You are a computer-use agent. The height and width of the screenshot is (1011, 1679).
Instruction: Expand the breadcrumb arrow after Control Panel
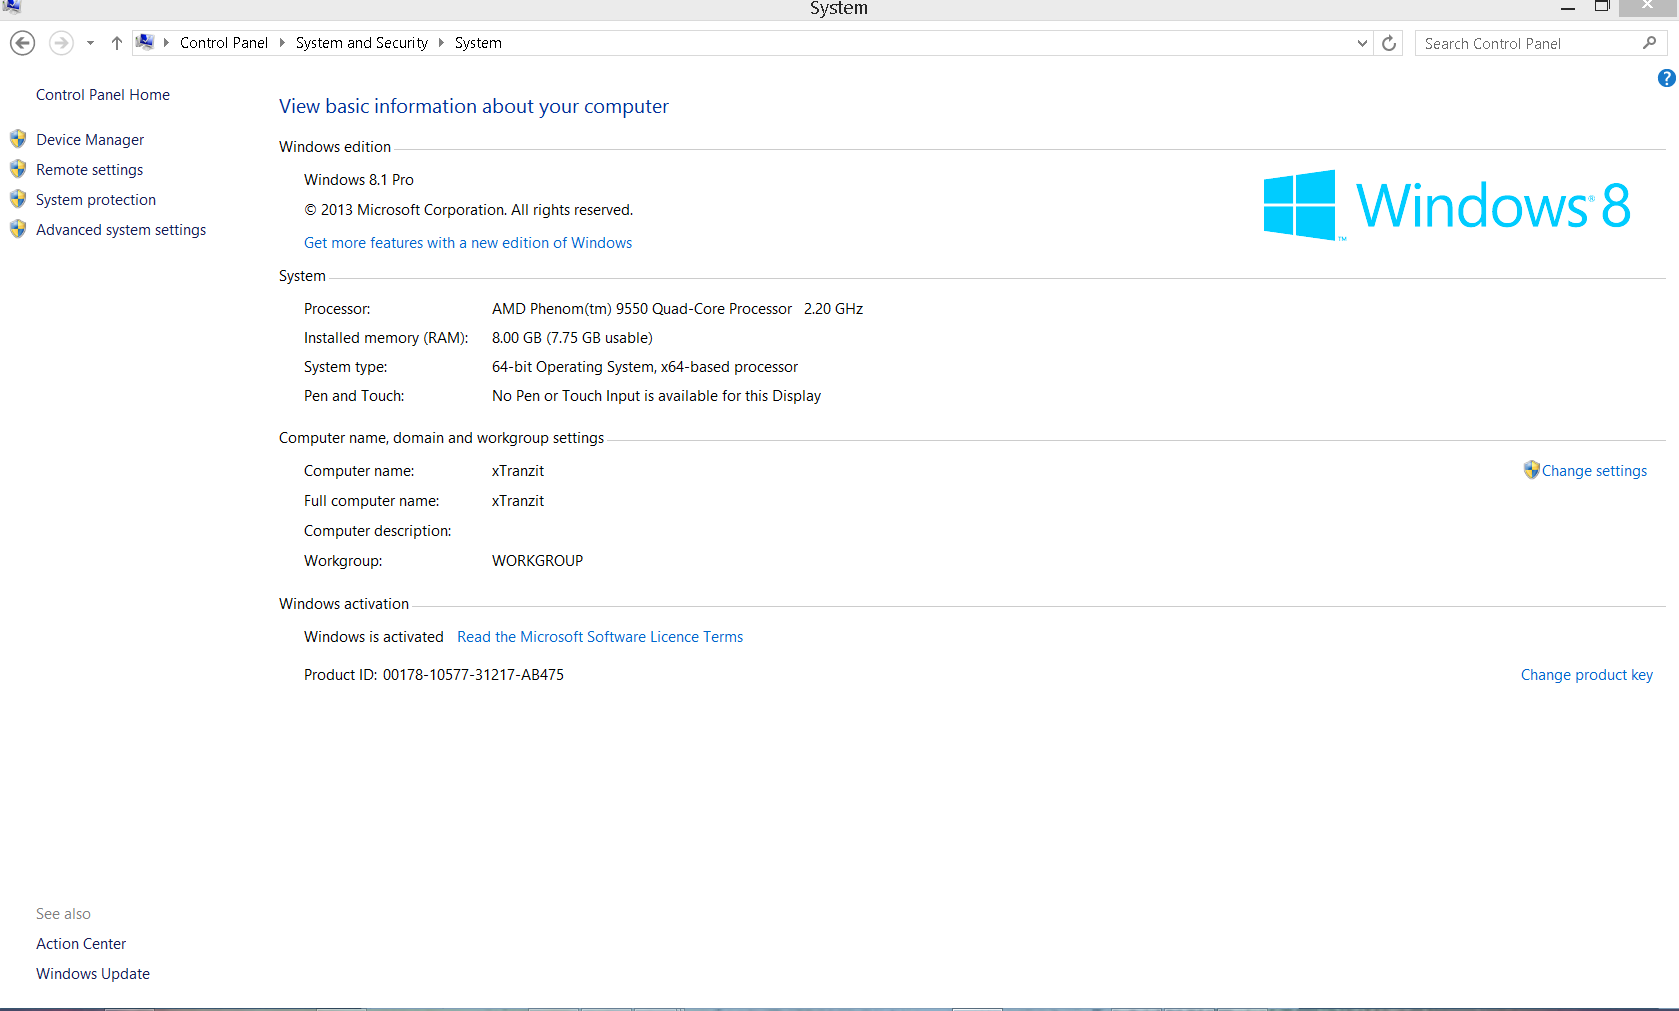click(282, 43)
